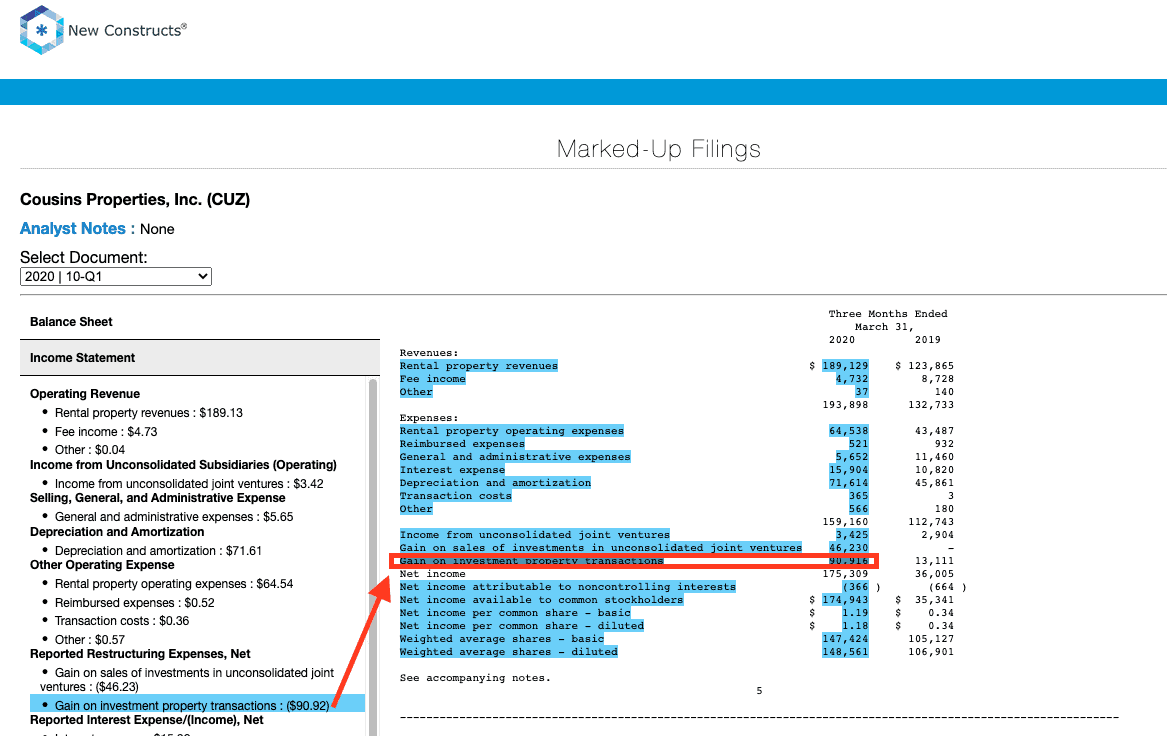Click 'Reported Interest Expense/(Income), Net' heading
This screenshot has height=736, width=1167.
(147, 720)
